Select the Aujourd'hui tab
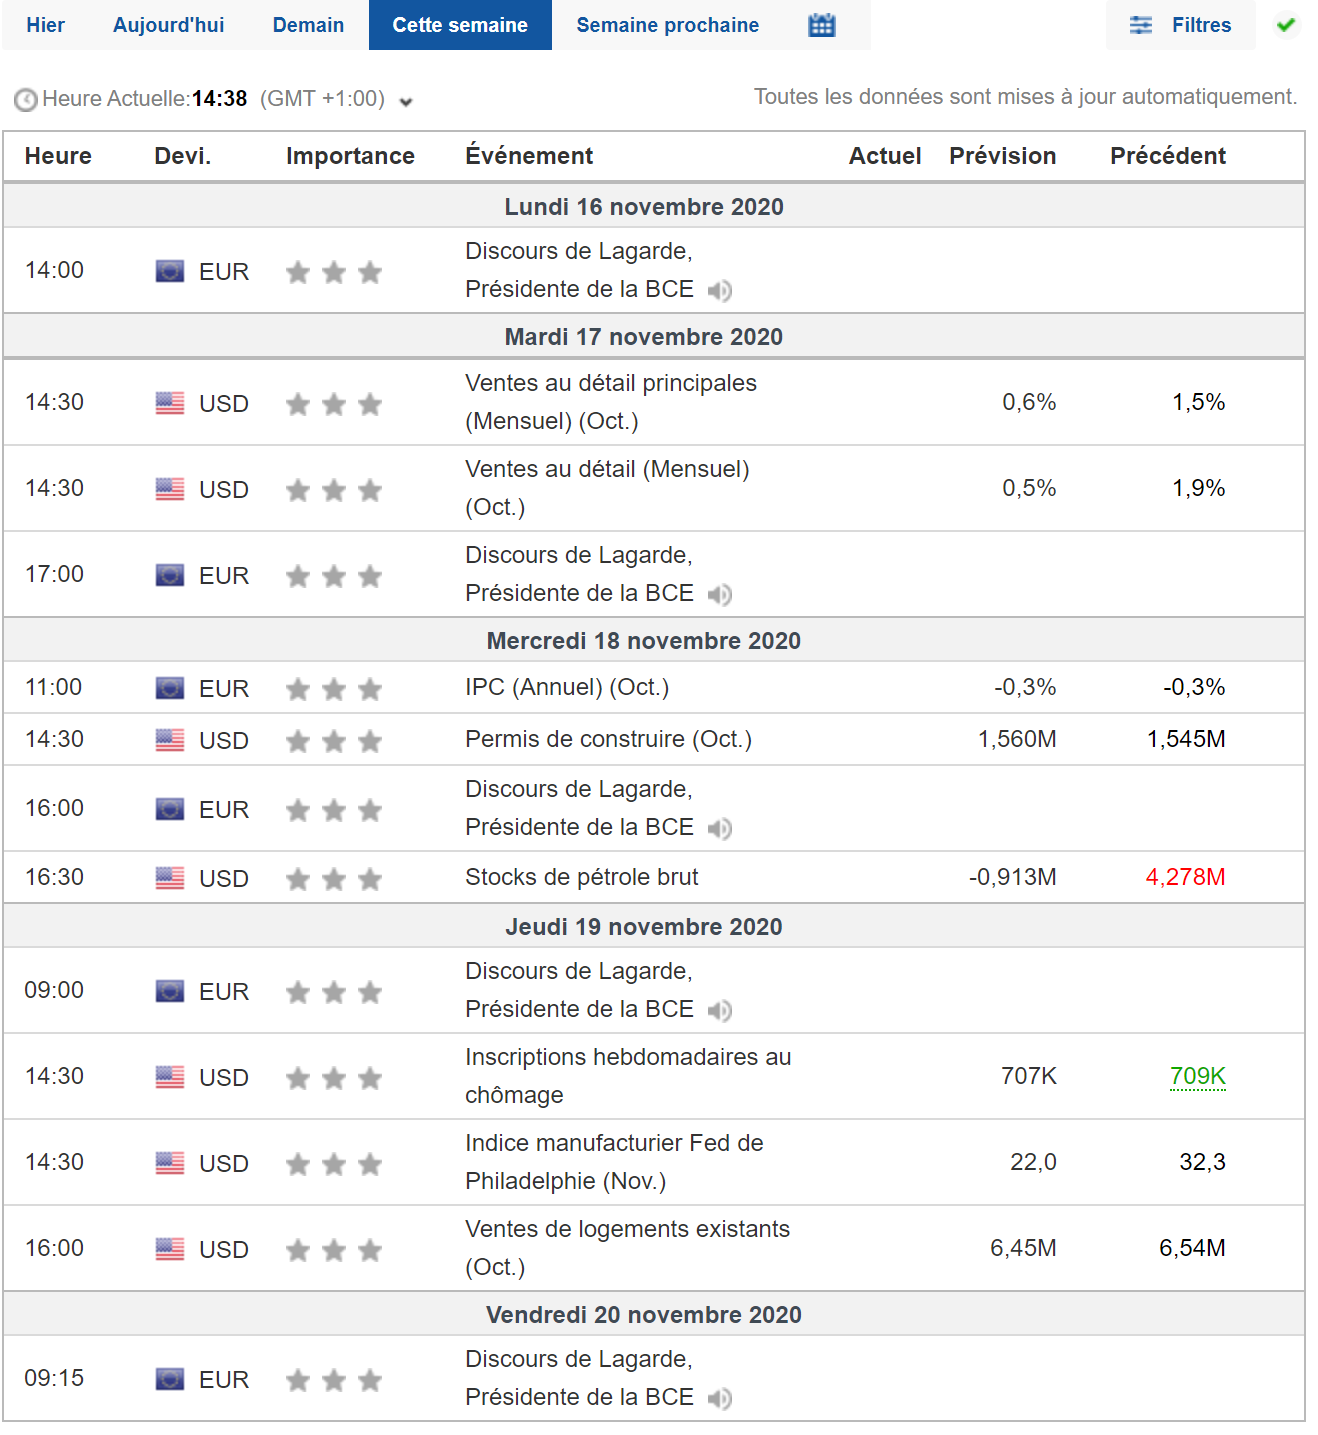This screenshot has height=1435, width=1318. point(168,25)
